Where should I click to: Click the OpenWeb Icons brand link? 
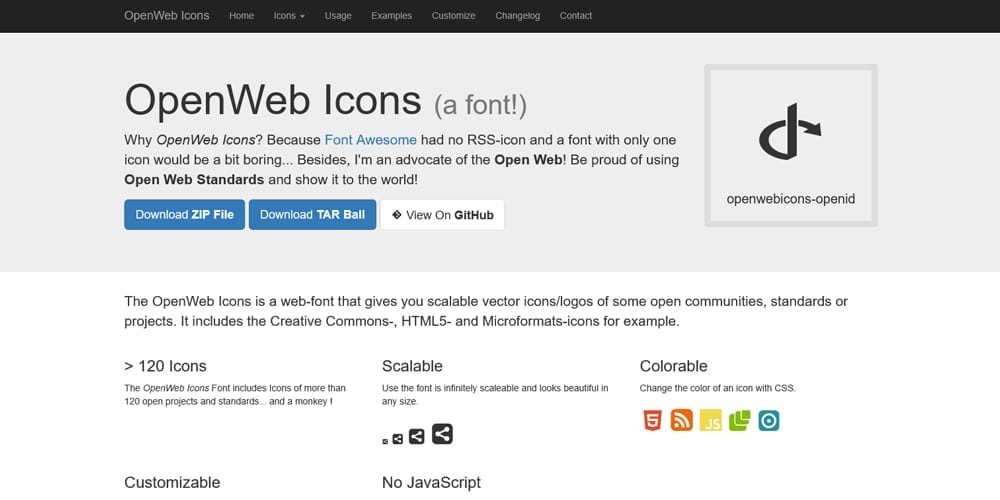pos(166,16)
